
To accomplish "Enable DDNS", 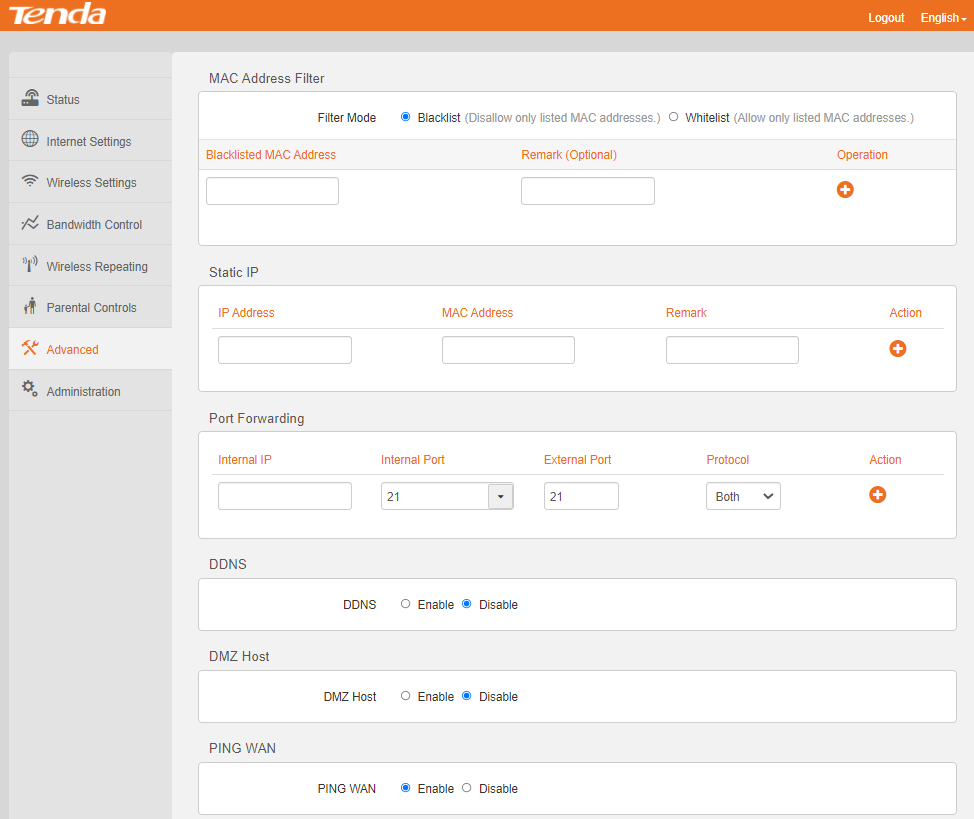I will tap(405, 604).
